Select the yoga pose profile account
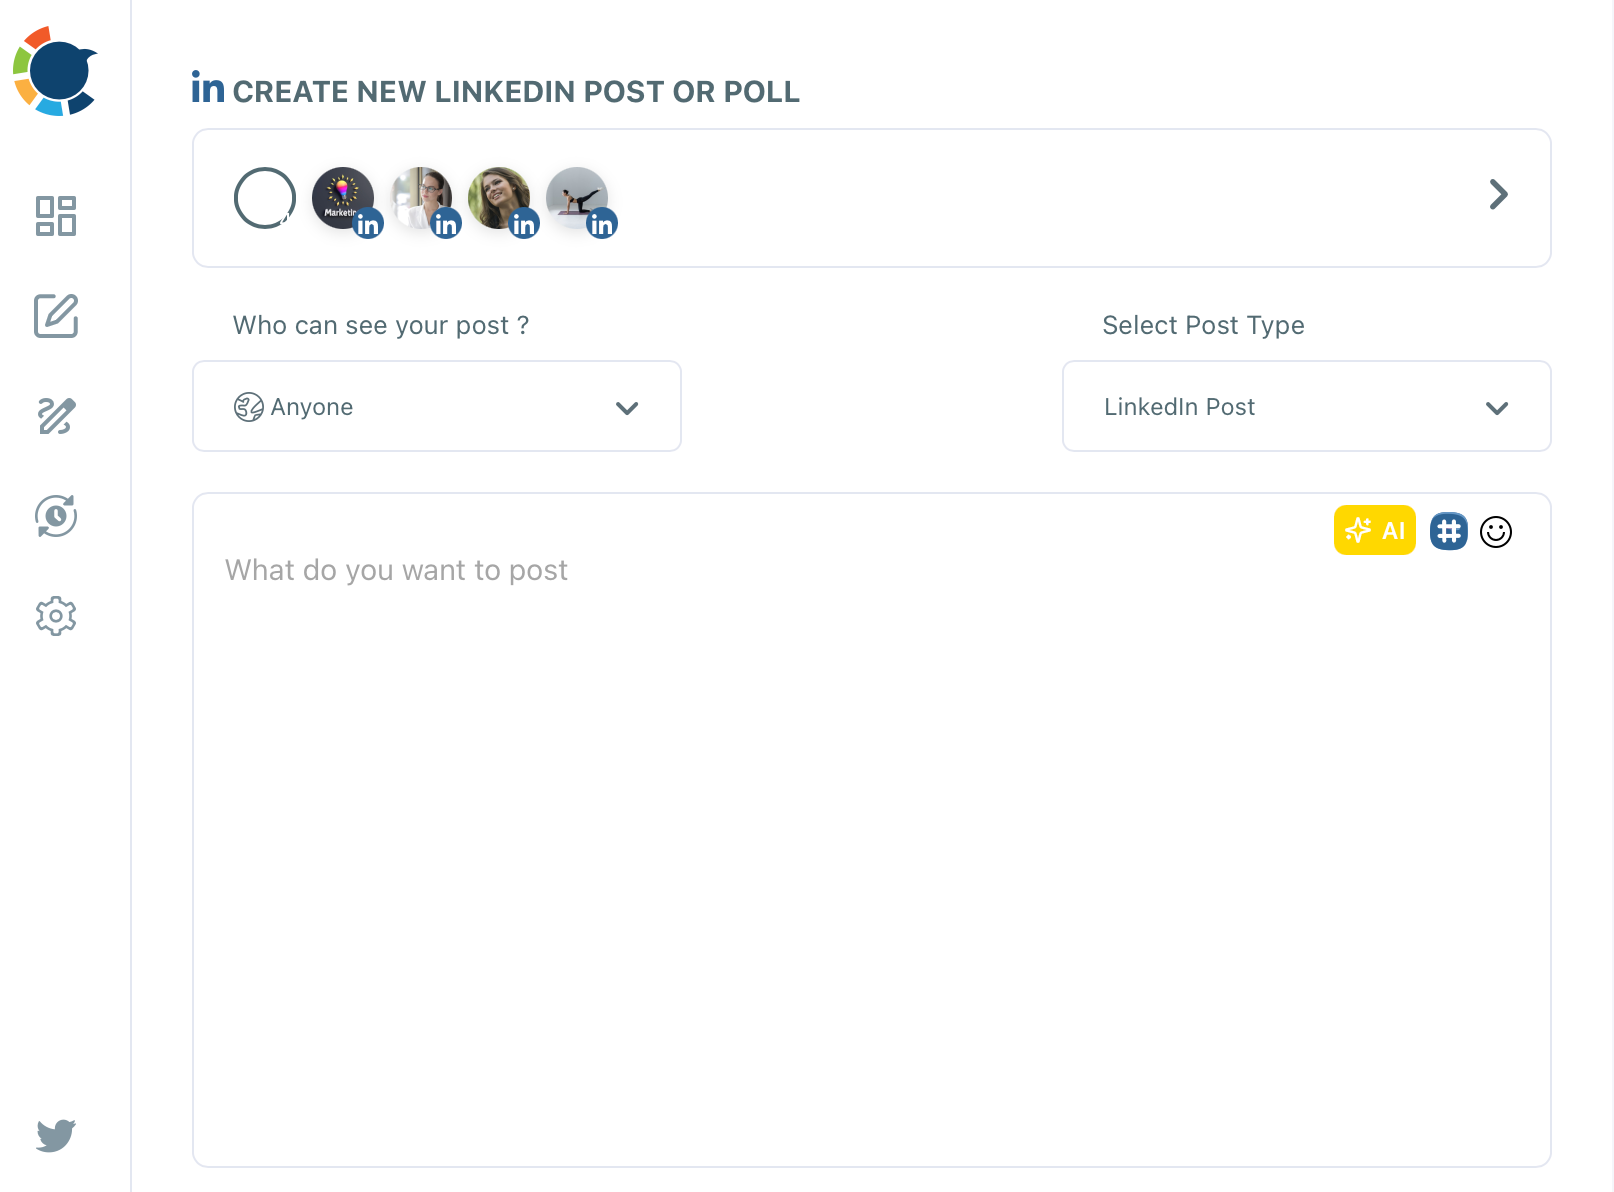This screenshot has width=1614, height=1192. tap(578, 197)
